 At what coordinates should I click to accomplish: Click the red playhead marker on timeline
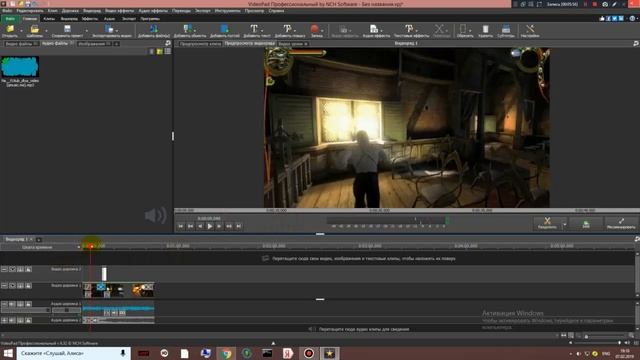[x=91, y=246]
